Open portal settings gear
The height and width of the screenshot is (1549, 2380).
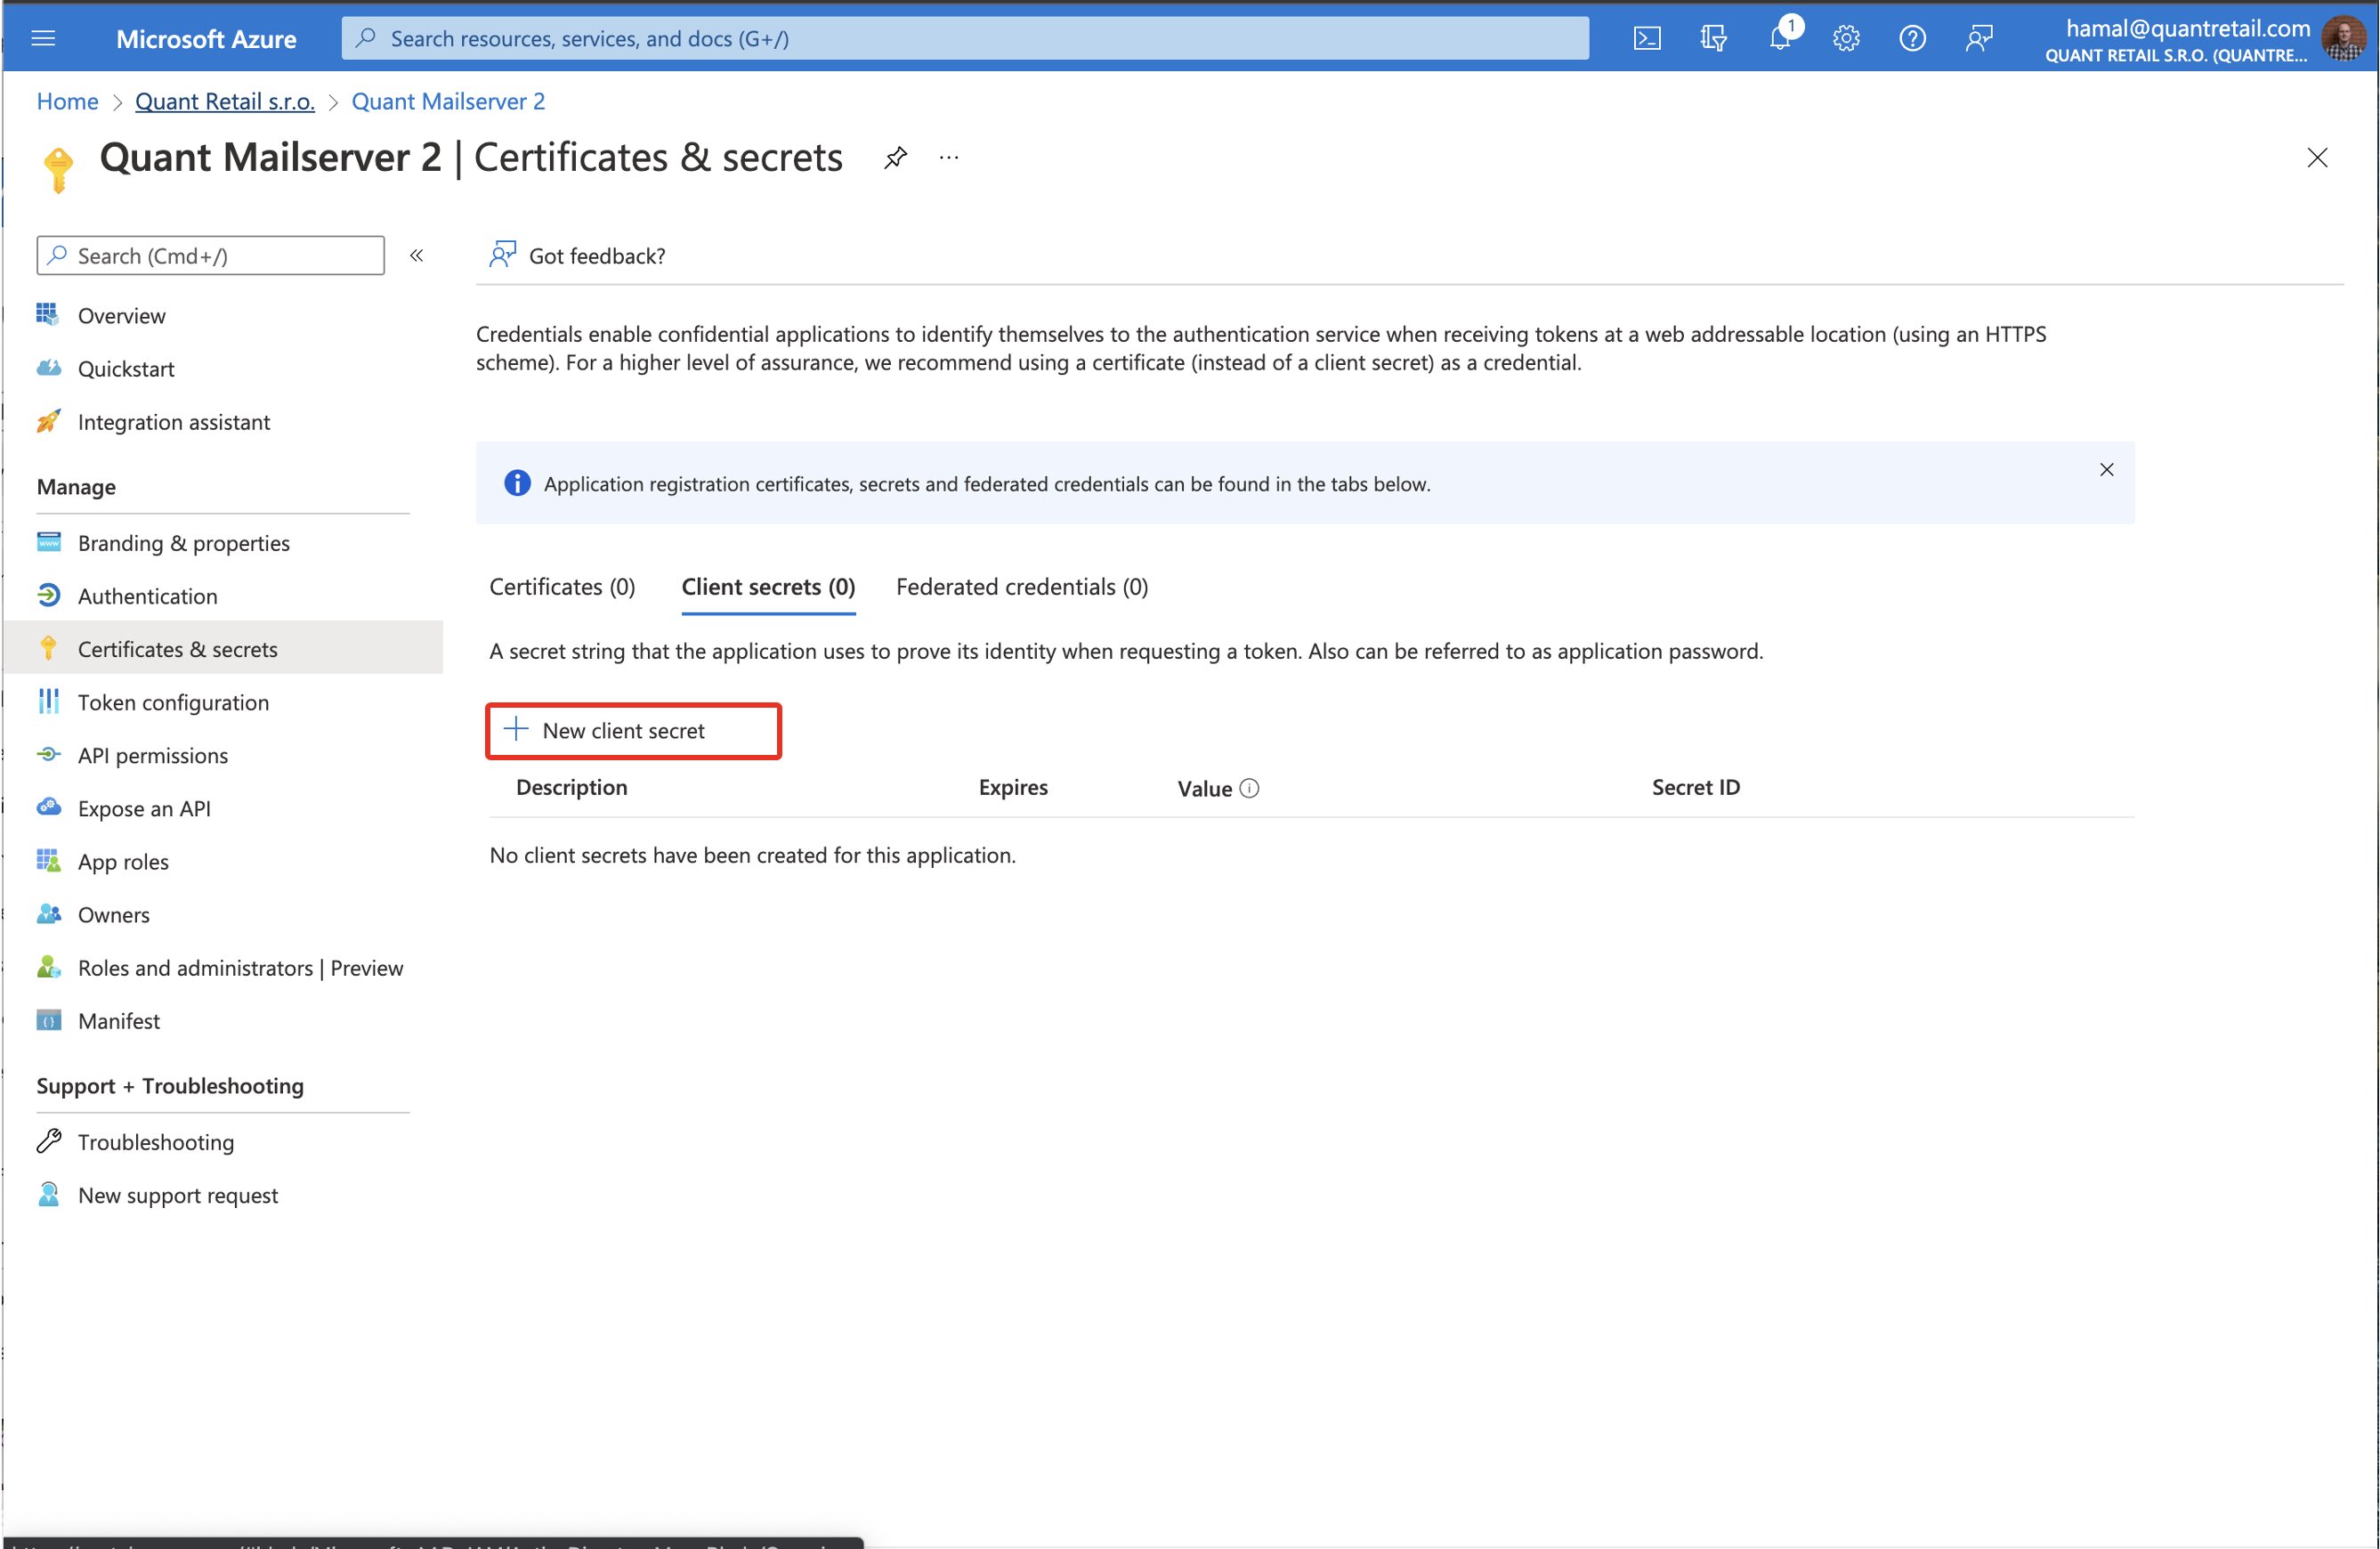[1846, 38]
